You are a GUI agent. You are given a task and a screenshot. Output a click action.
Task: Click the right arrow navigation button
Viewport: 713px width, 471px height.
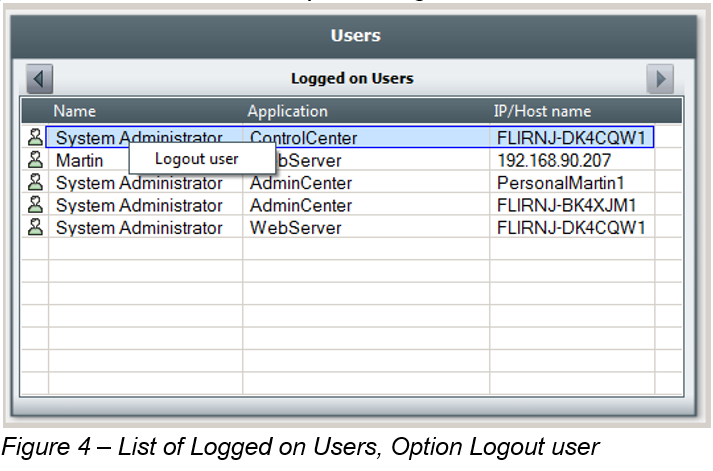tap(659, 78)
